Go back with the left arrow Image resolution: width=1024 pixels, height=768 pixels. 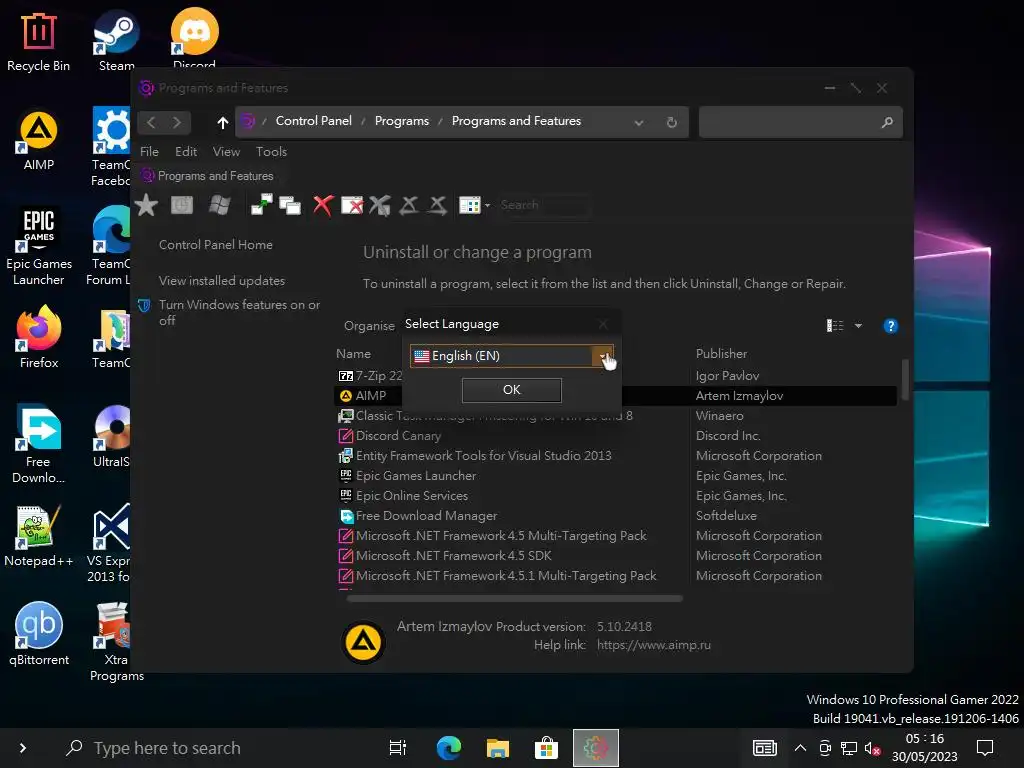152,122
